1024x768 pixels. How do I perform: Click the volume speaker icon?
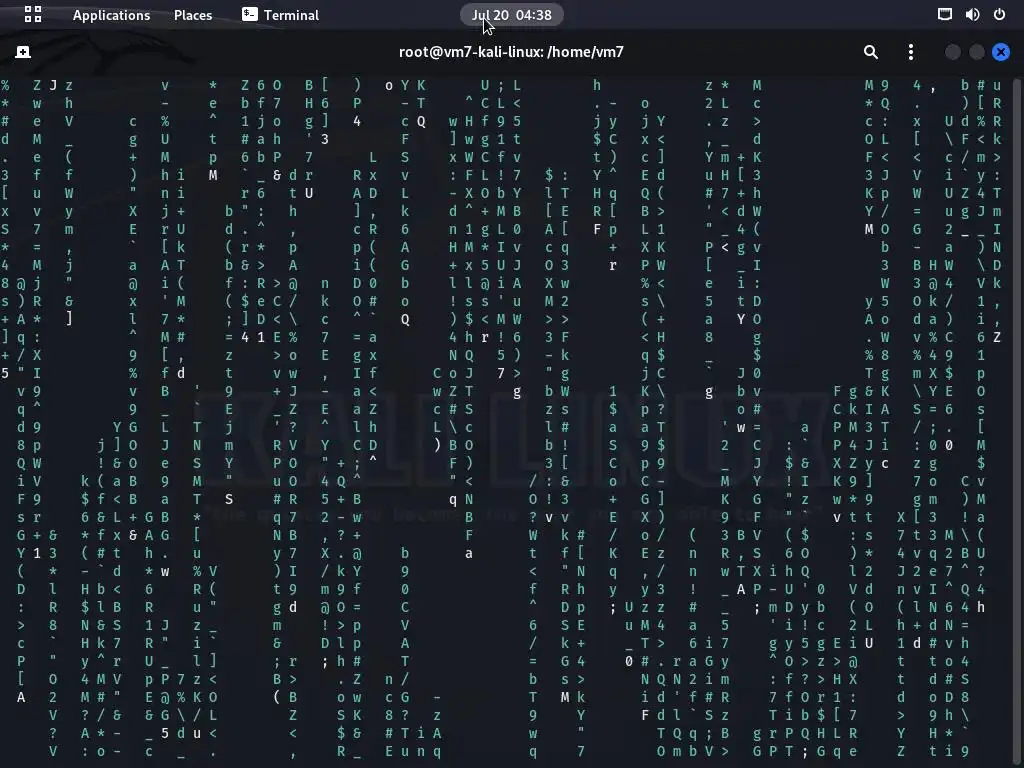click(x=972, y=14)
